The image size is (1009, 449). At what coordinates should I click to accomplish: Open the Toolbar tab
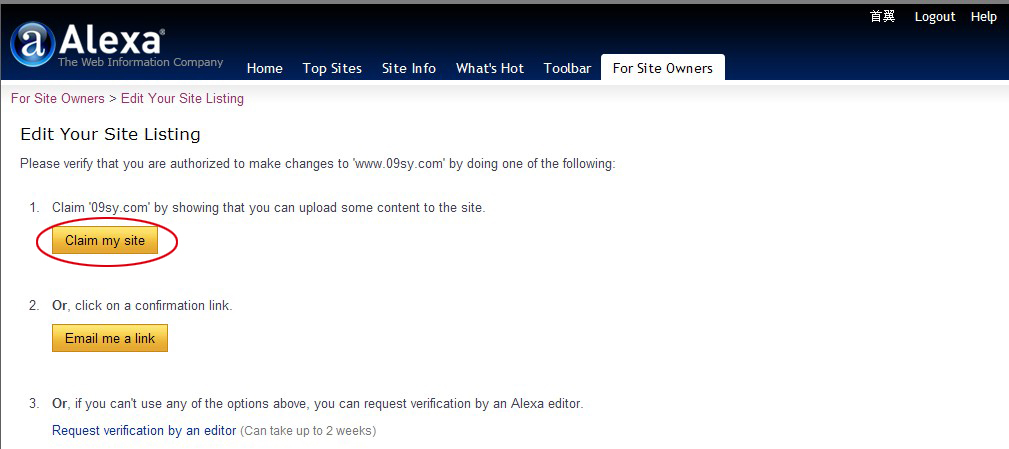point(567,68)
